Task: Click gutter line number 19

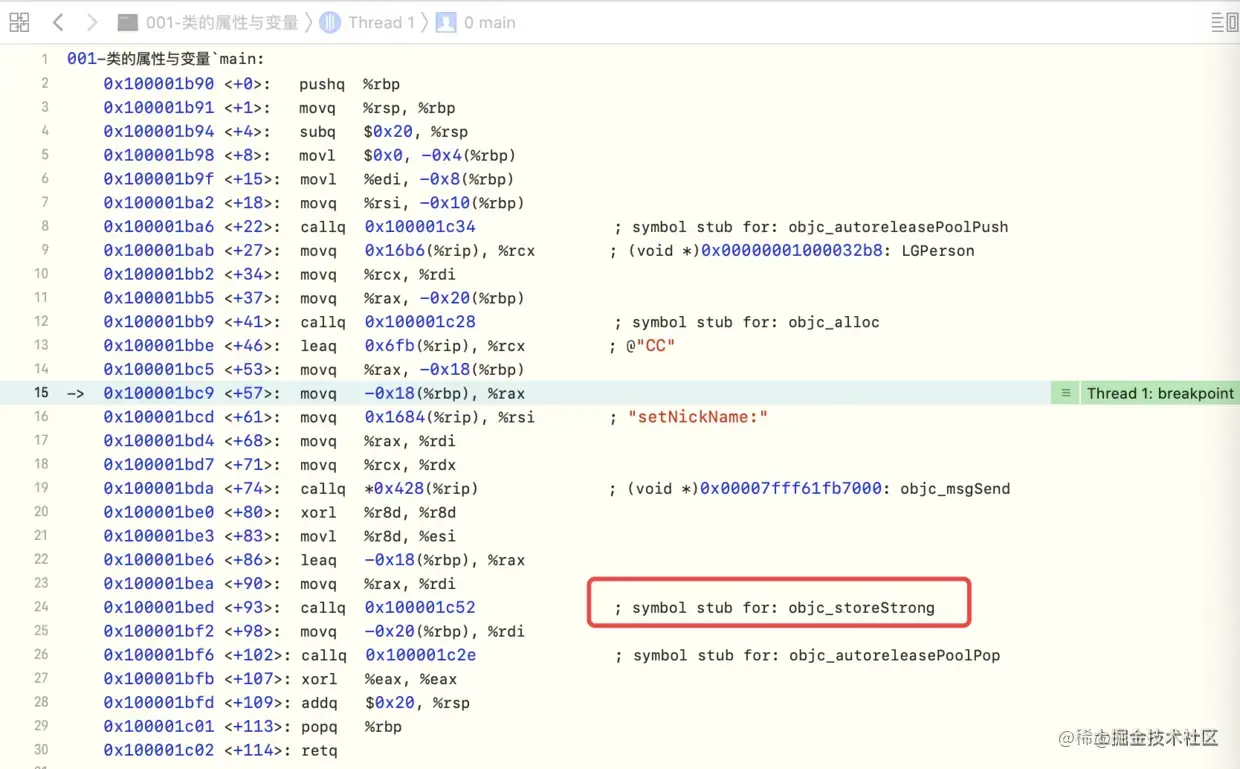Action: 41,488
